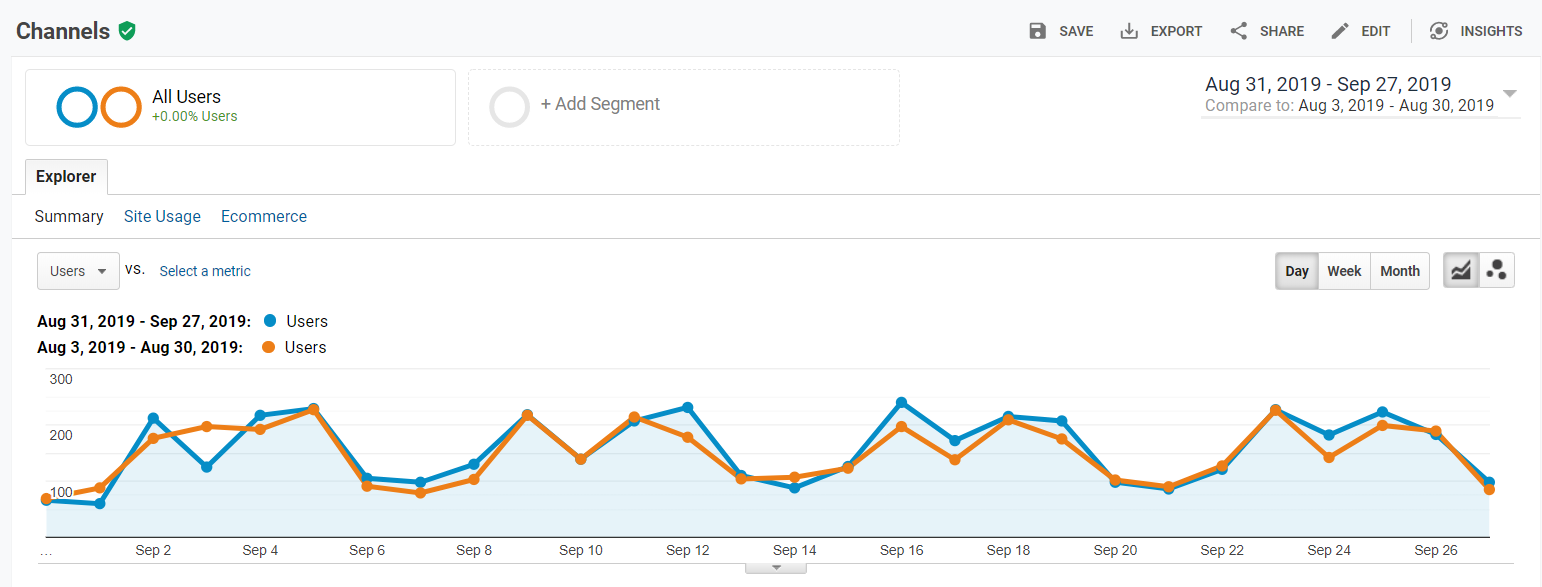Click the Sep 16 blue data point
Screen dimensions: 1542x587
(901, 403)
